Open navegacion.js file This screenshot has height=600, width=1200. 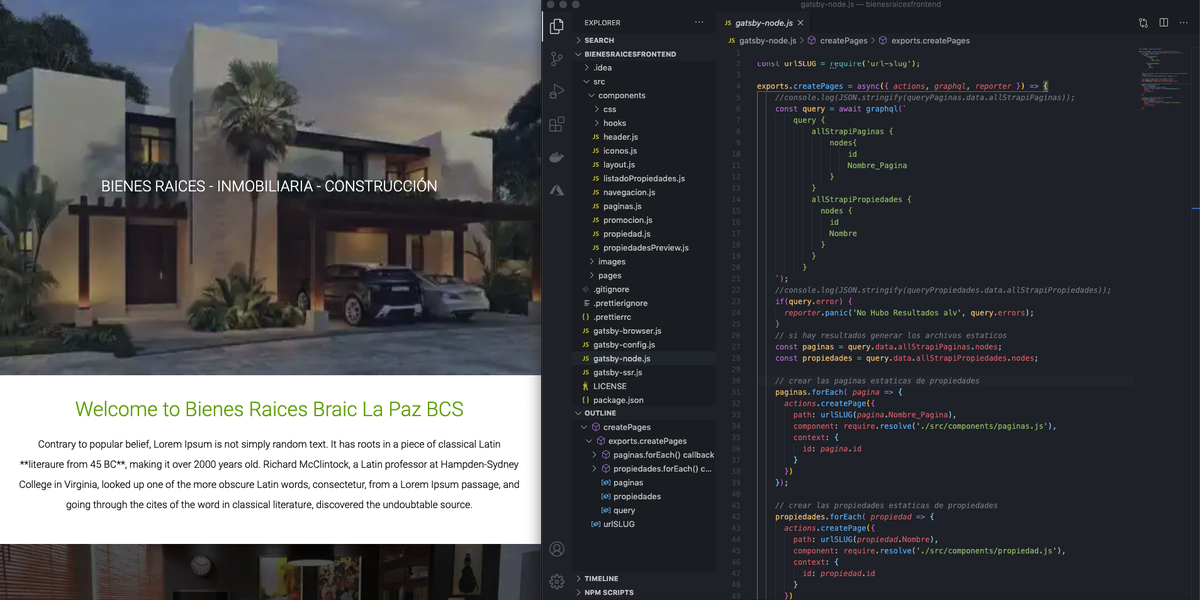click(646, 192)
